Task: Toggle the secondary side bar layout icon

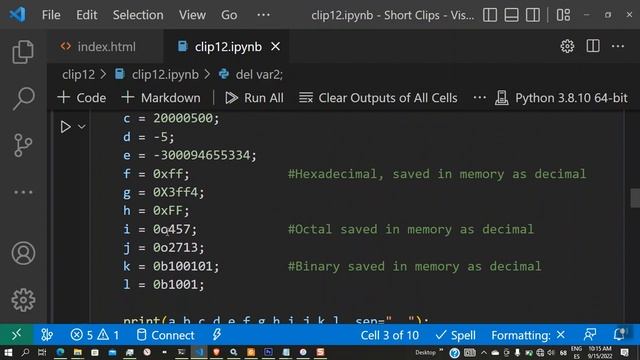Action: pyautogui.click(x=533, y=15)
